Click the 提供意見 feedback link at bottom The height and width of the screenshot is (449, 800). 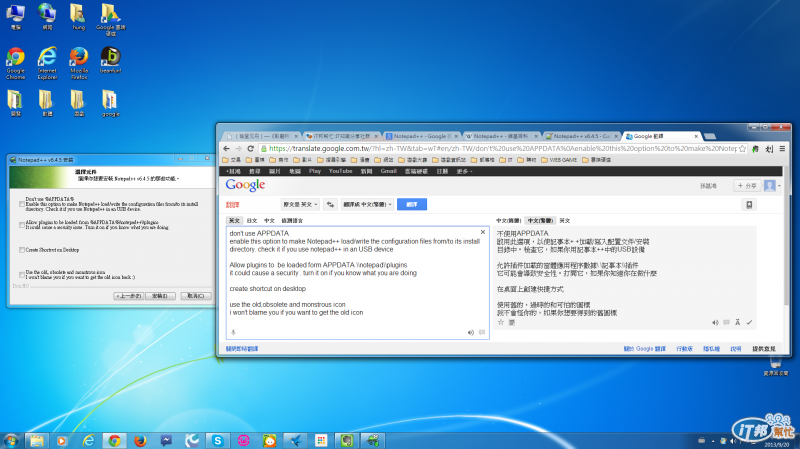[x=764, y=349]
